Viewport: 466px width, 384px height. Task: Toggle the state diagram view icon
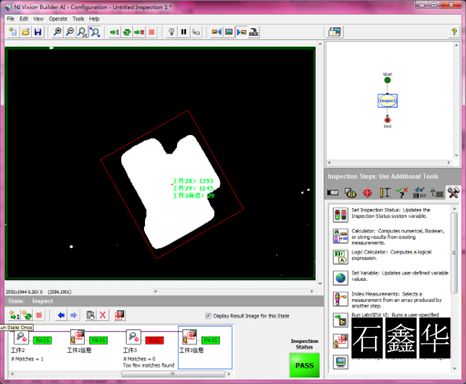point(335,32)
